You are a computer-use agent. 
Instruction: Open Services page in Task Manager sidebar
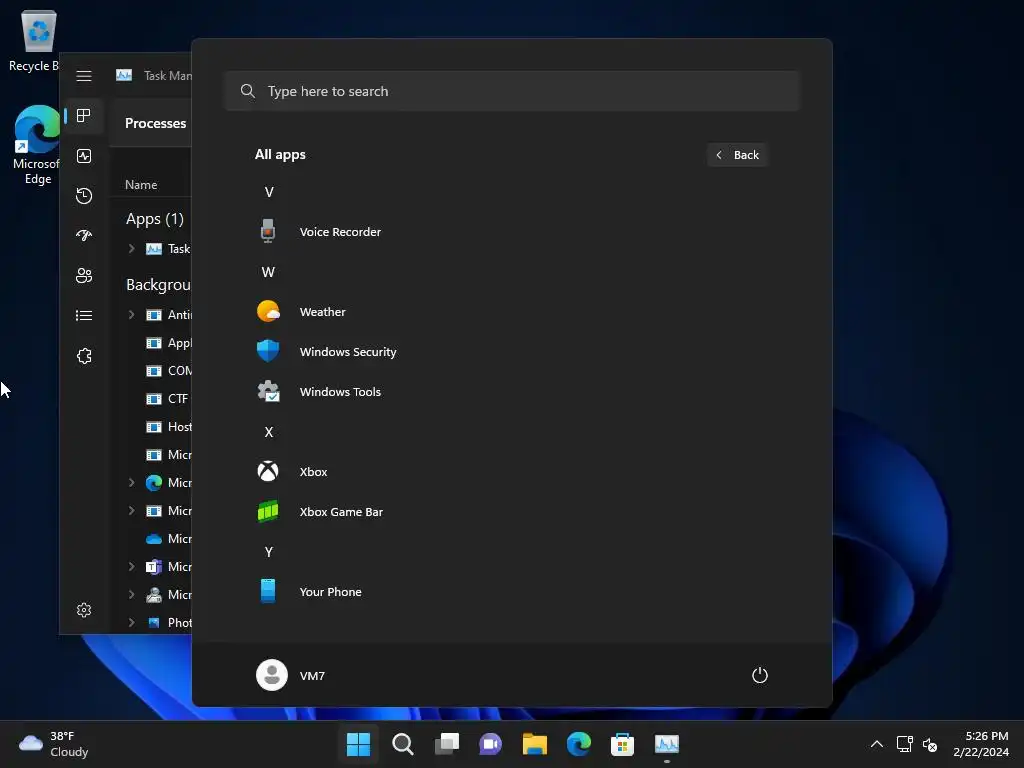click(84, 356)
